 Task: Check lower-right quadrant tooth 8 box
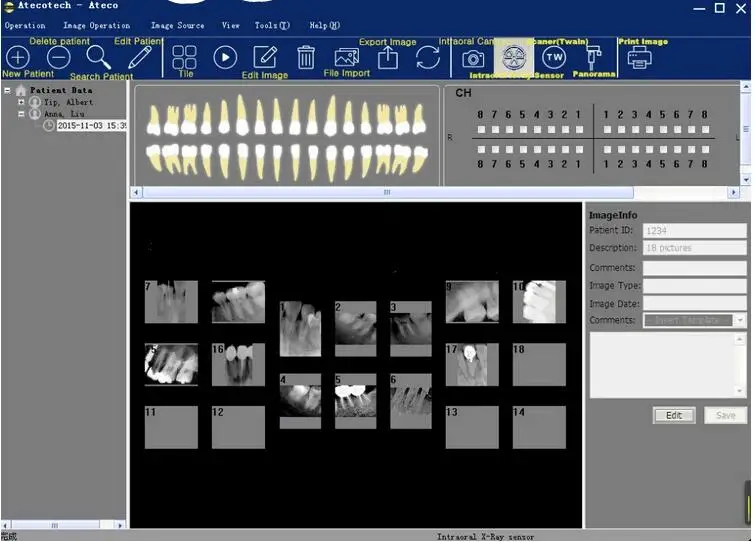[705, 149]
